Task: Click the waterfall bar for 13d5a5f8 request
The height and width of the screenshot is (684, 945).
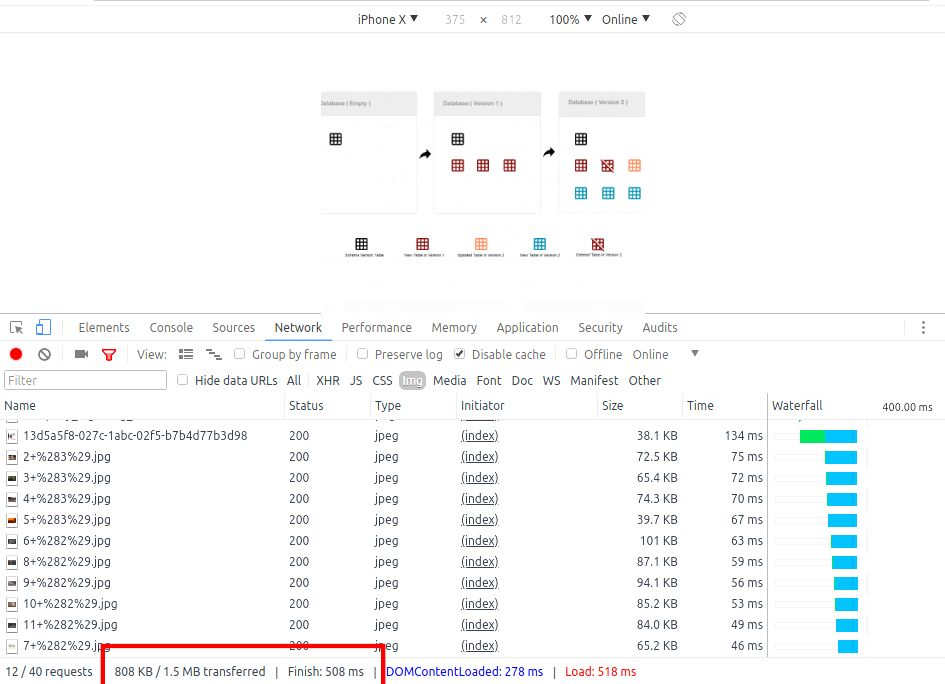Action: point(828,436)
